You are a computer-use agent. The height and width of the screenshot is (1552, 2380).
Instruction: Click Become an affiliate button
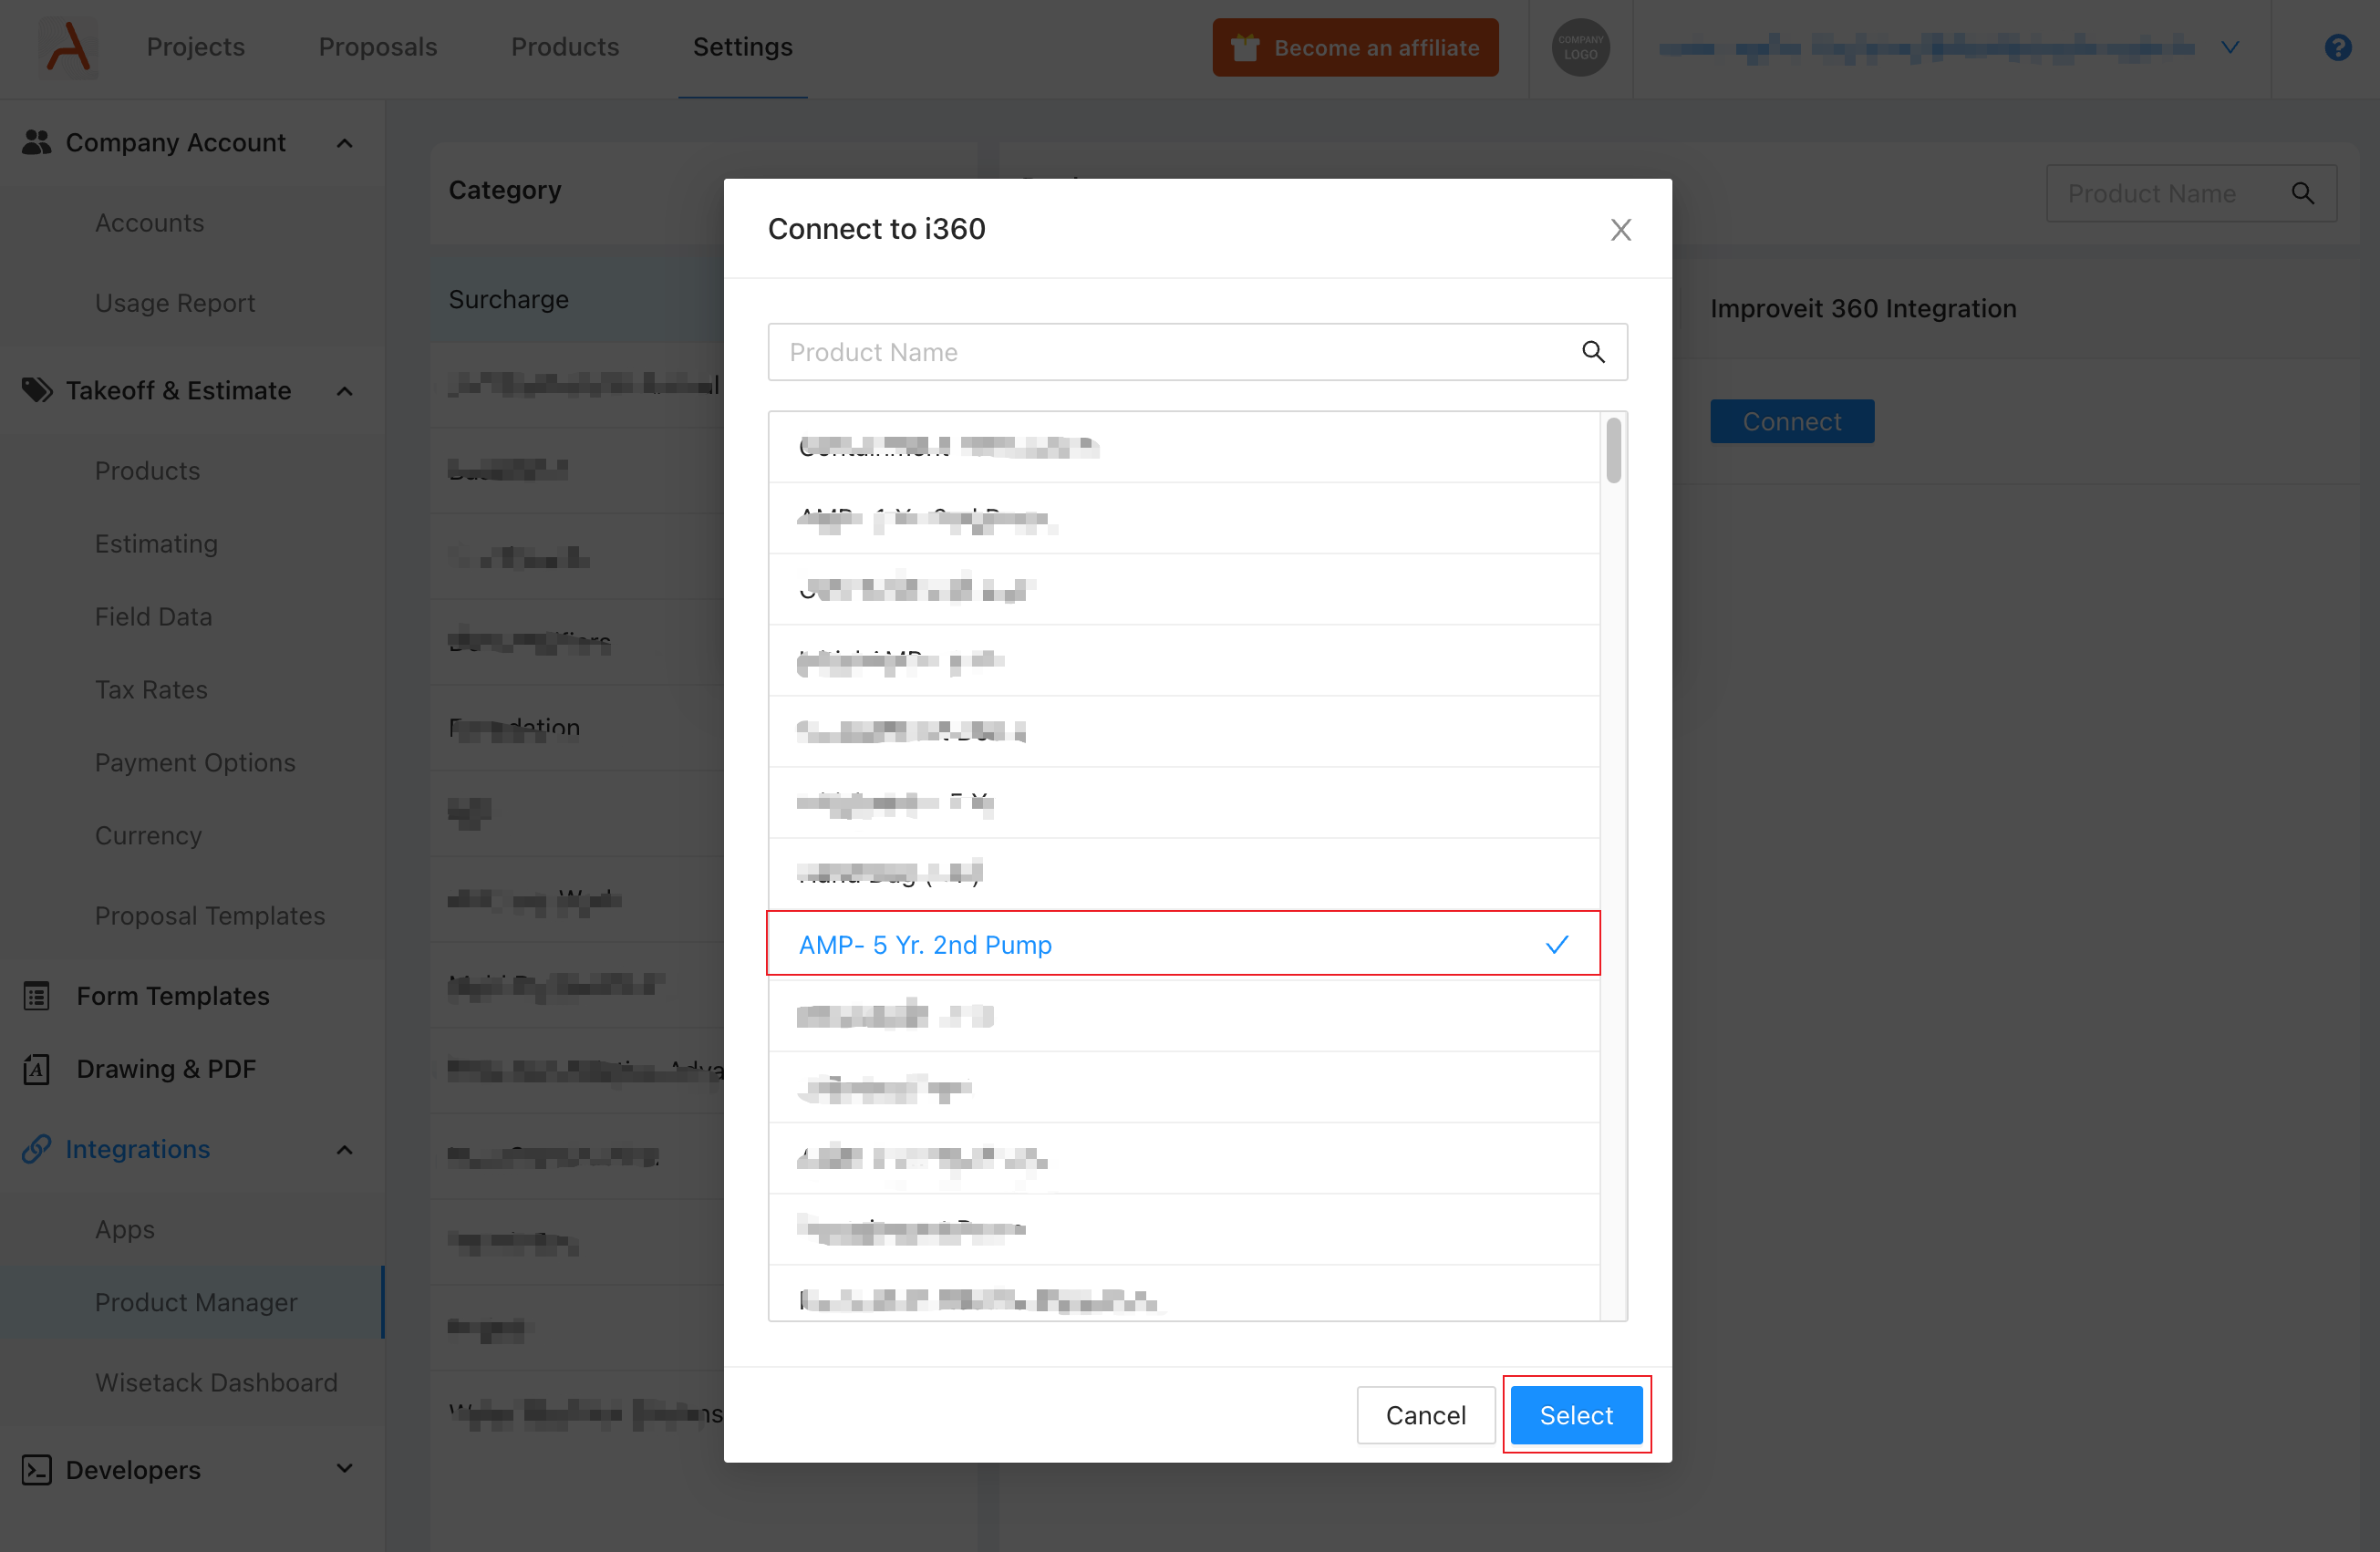(1355, 47)
